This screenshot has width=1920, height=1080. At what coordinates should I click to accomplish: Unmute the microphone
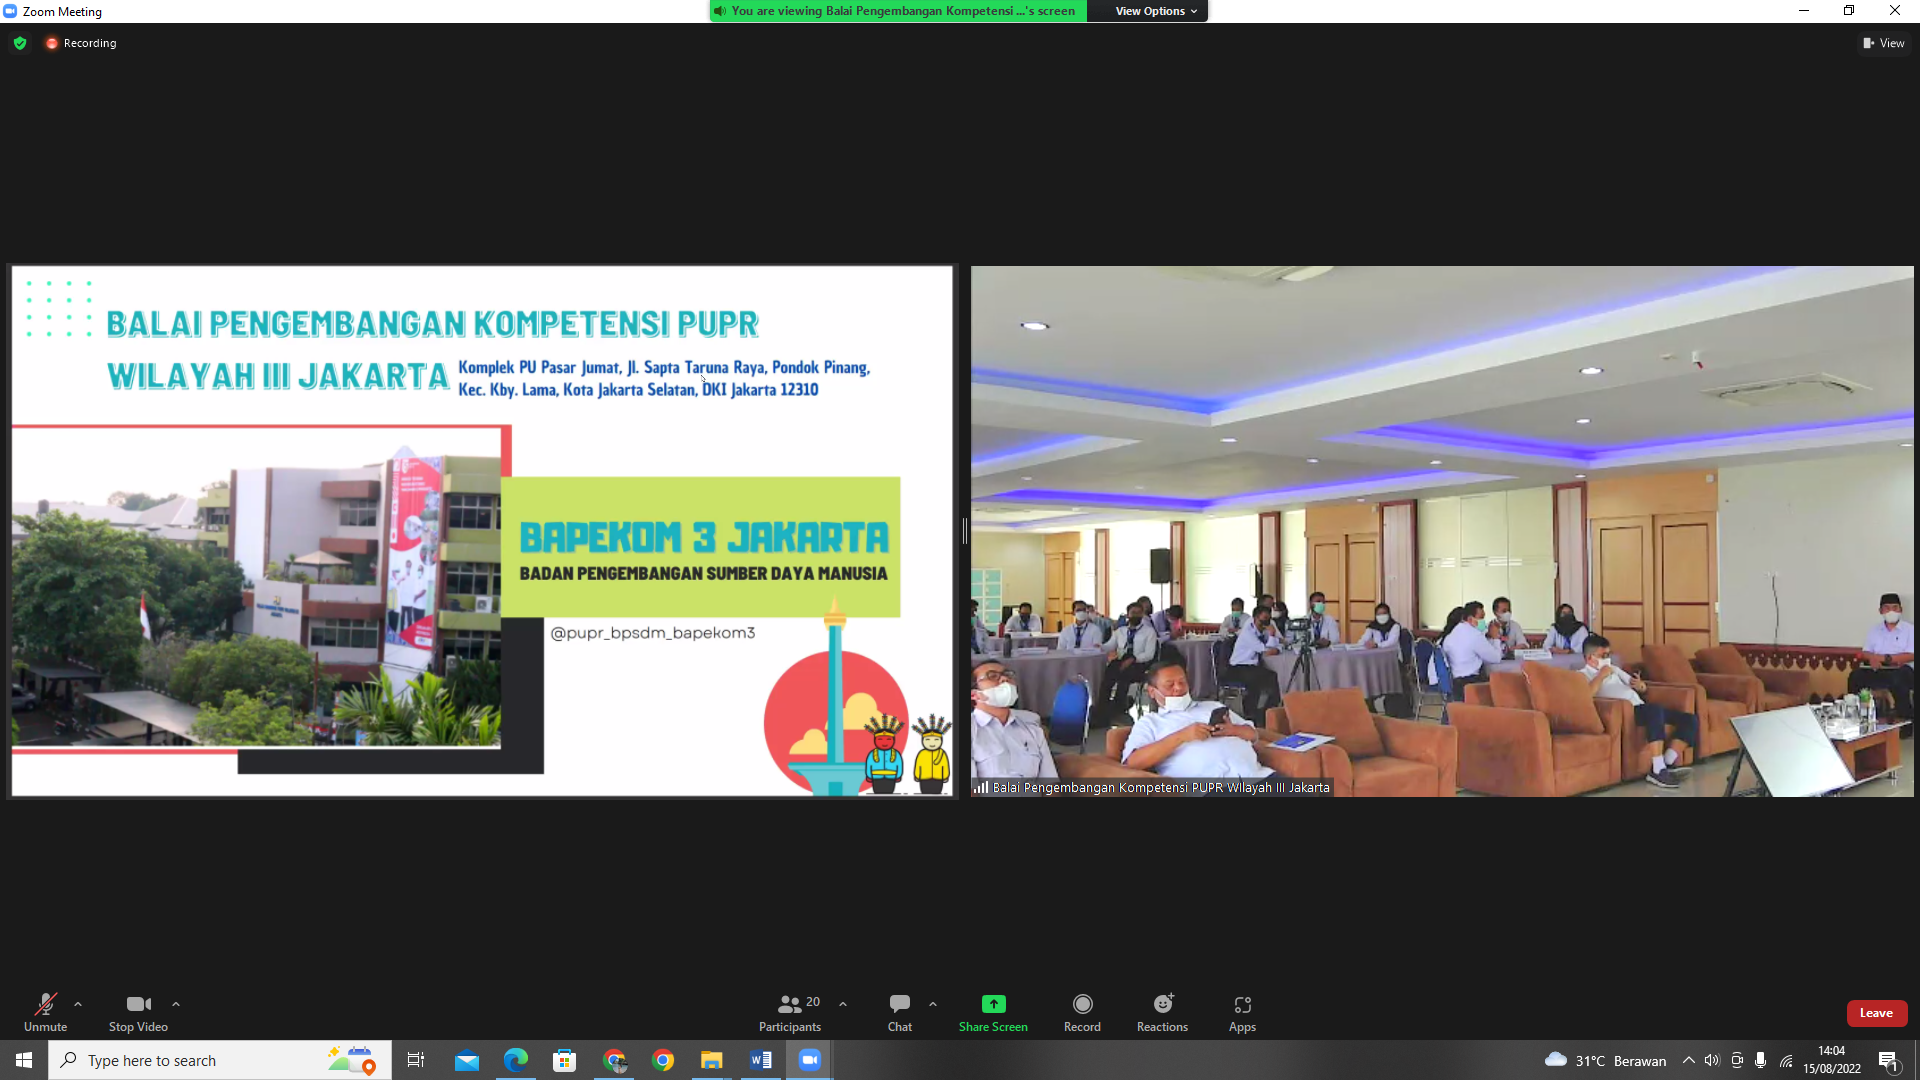click(45, 1012)
